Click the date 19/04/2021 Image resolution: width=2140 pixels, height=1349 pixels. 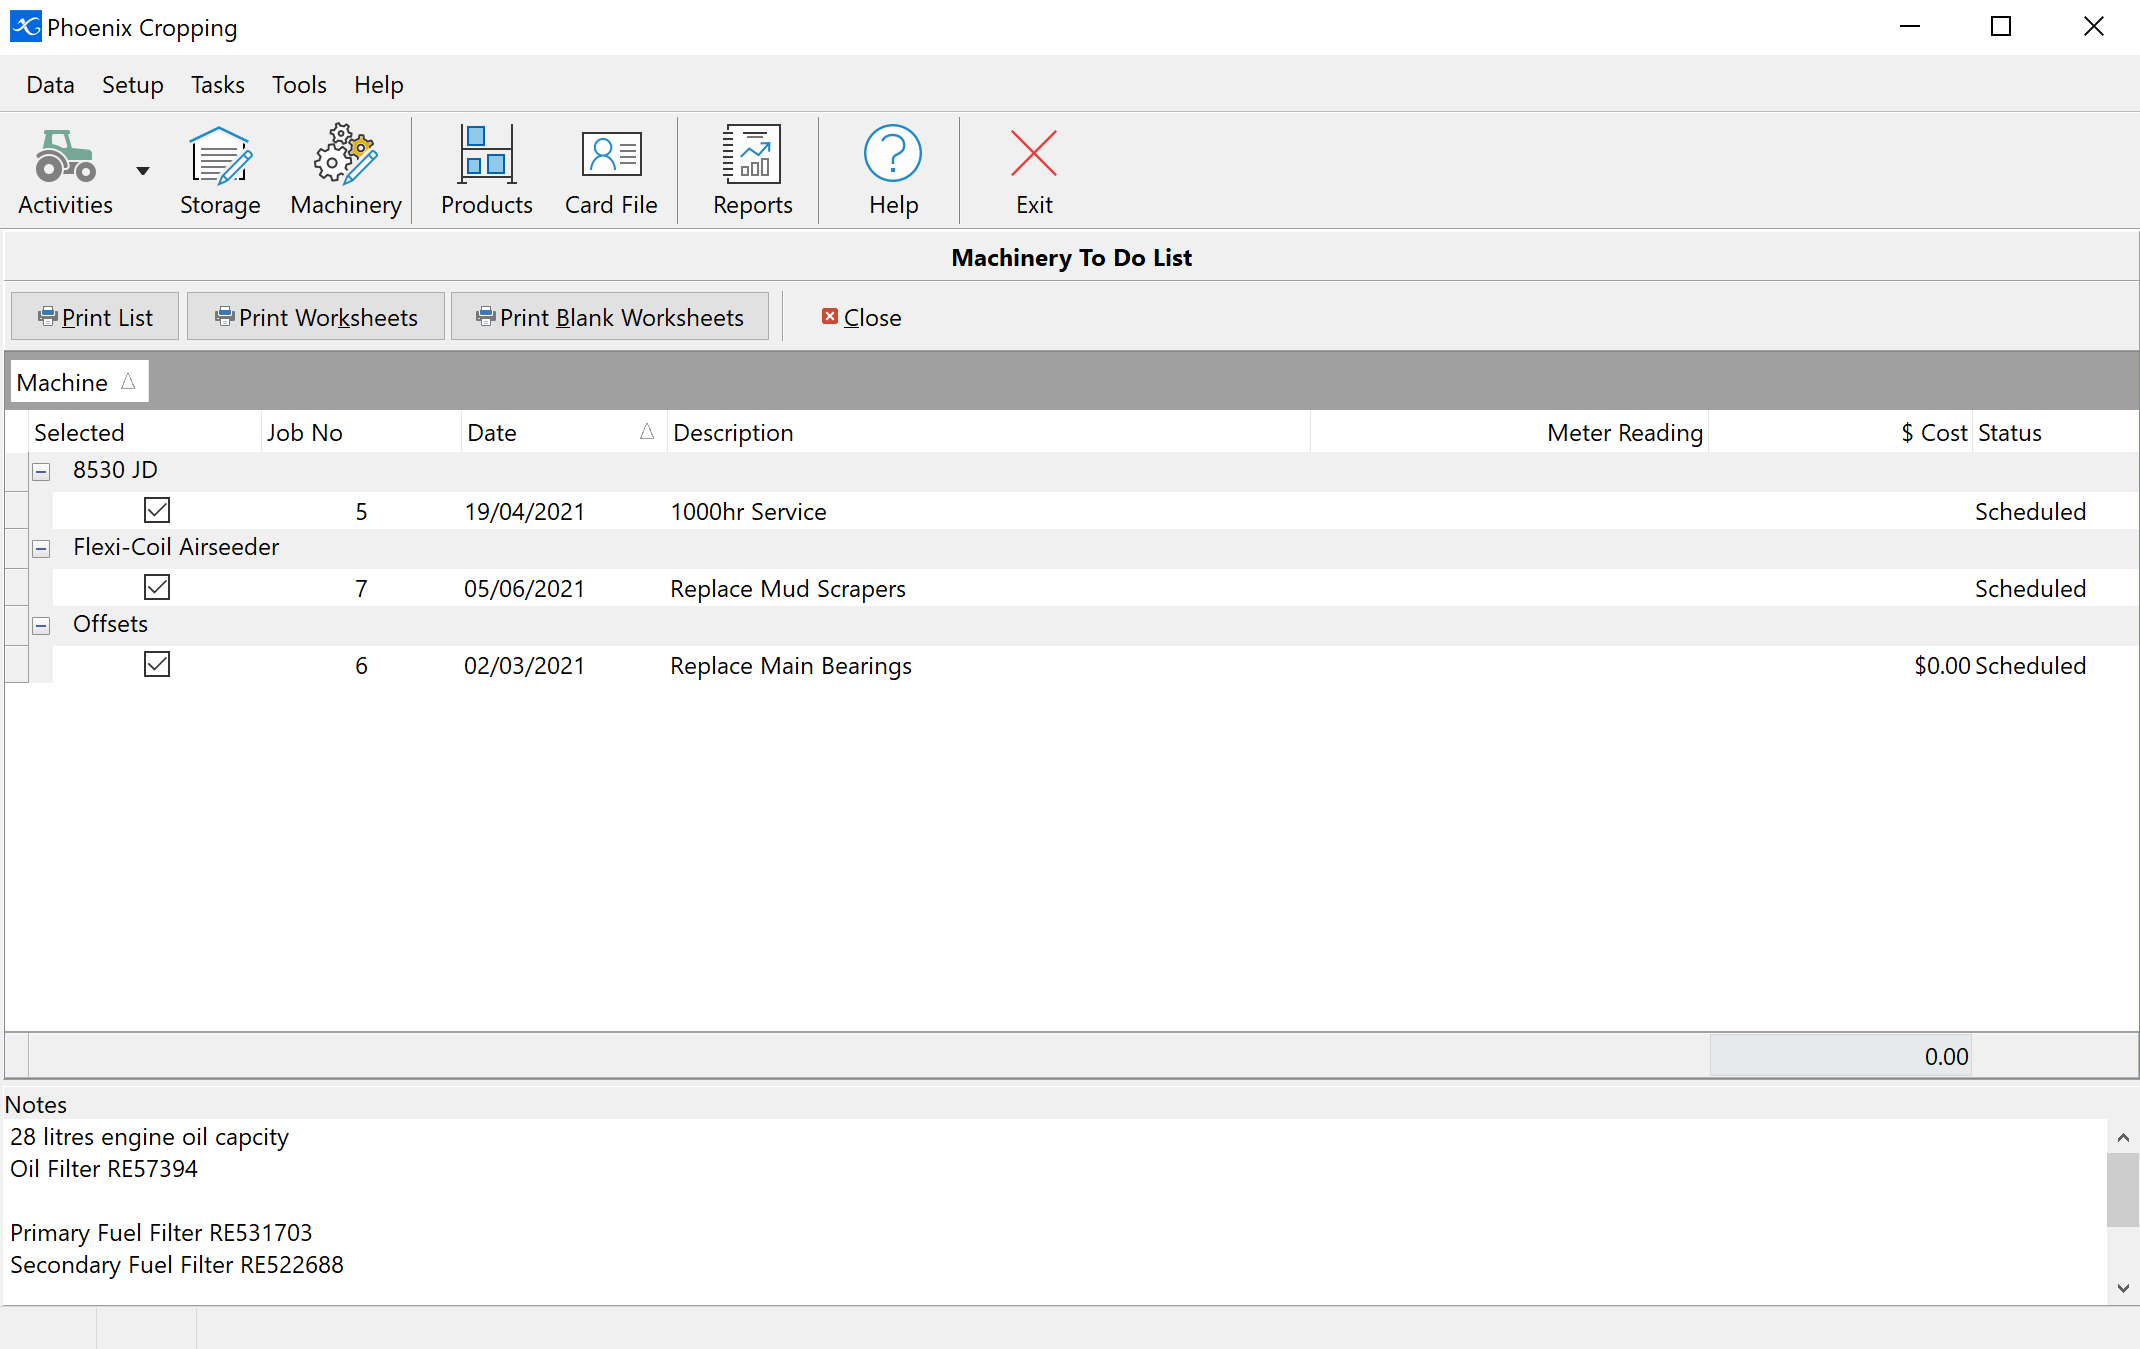(524, 512)
